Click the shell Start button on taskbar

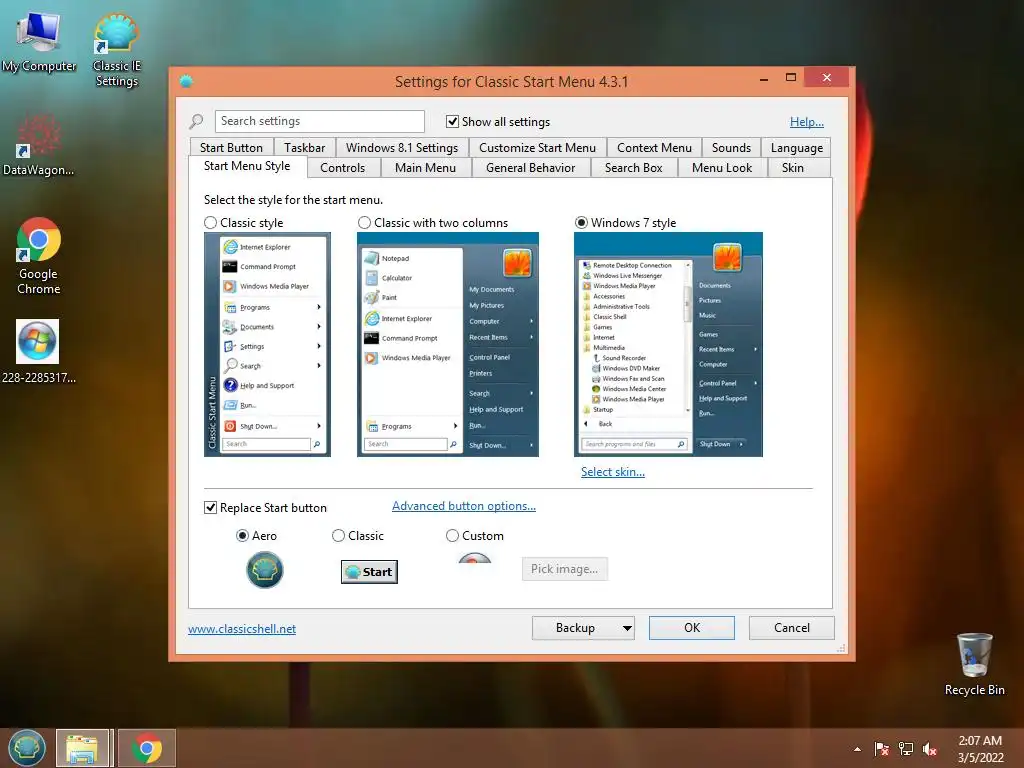point(27,748)
